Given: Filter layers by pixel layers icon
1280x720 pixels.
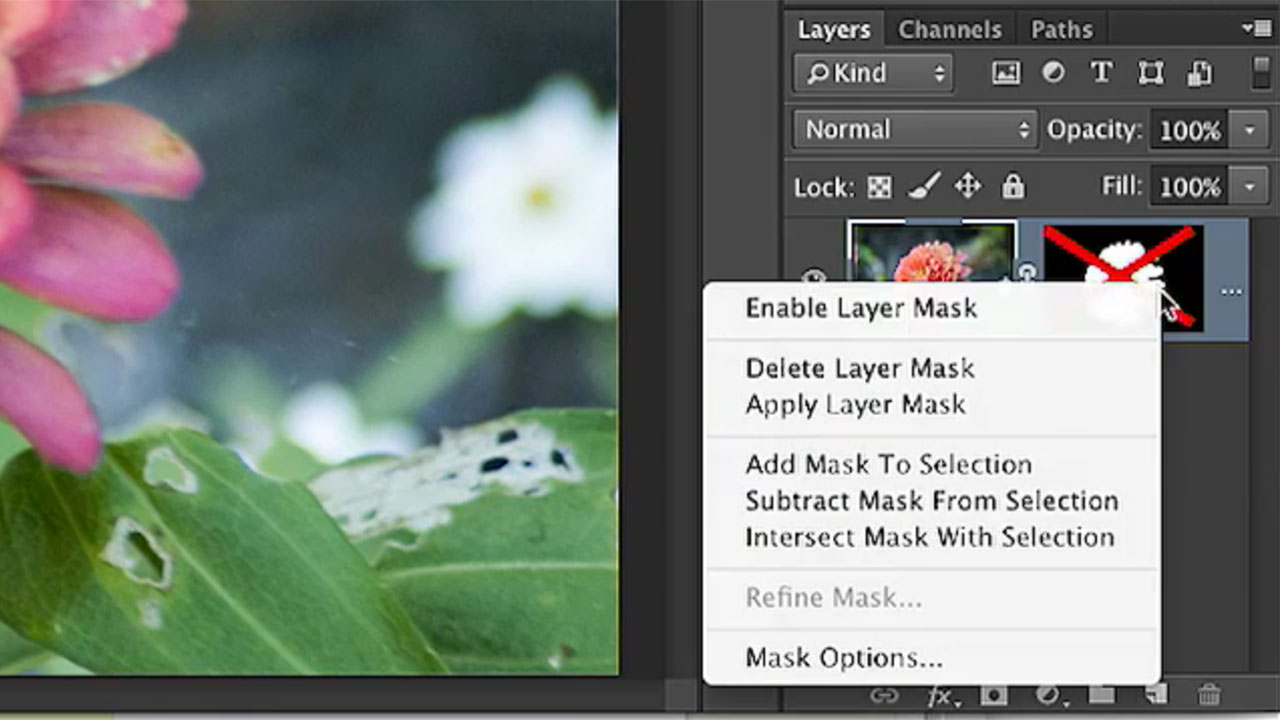Looking at the screenshot, I should click(x=1005, y=72).
